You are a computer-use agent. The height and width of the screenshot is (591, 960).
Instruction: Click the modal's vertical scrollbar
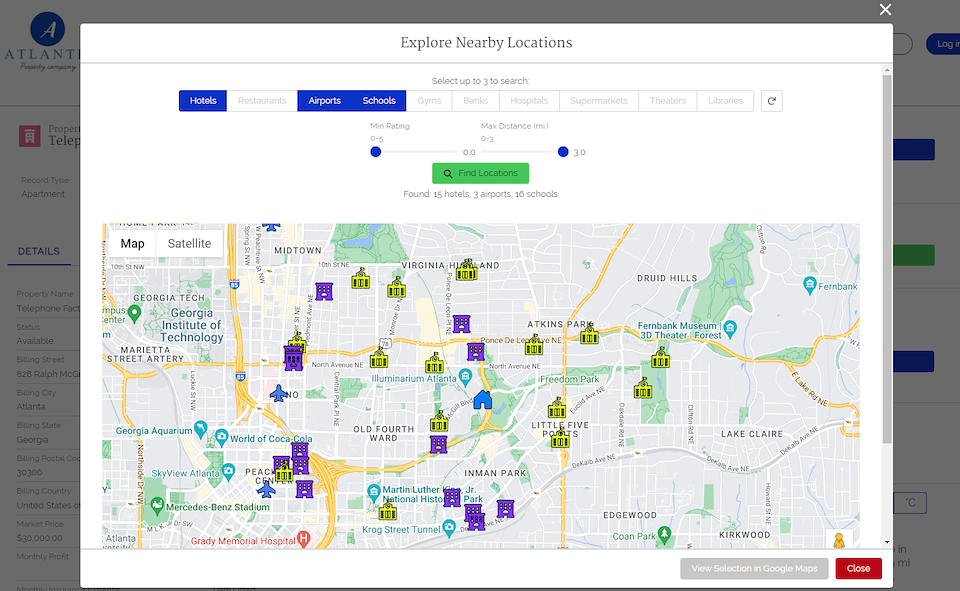point(886,260)
